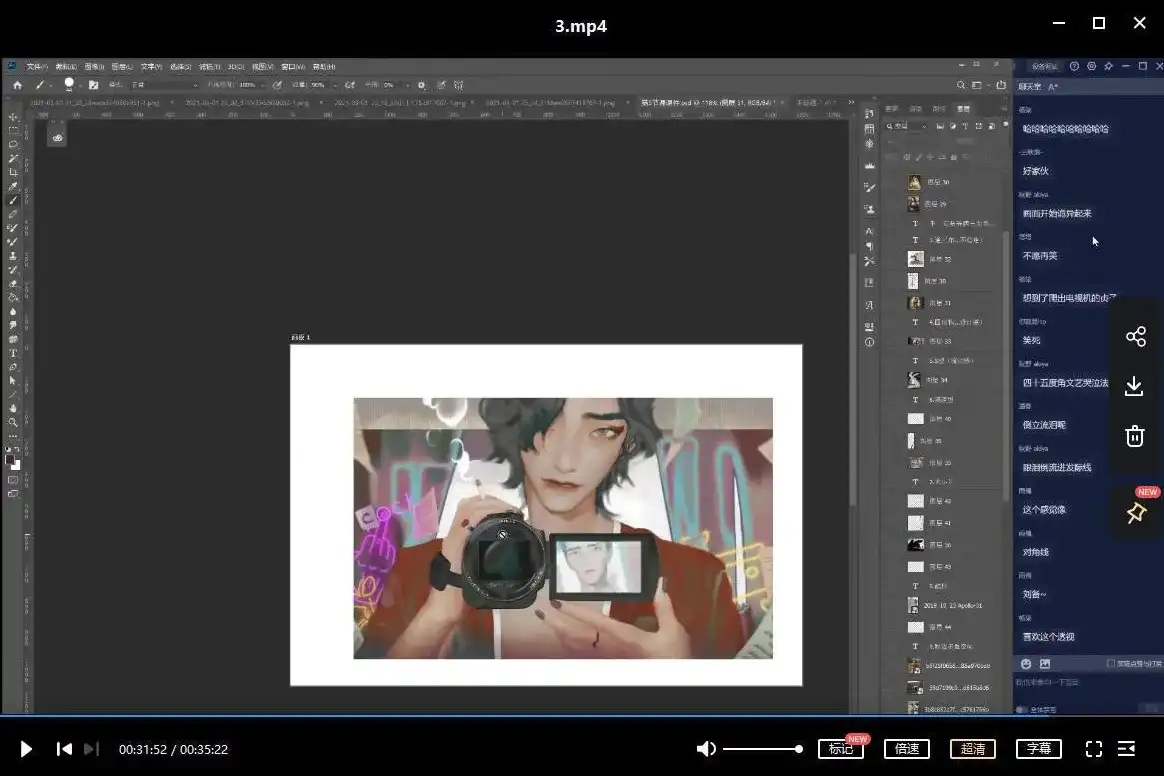Screen dimensions: 1164x776
Task: Open the playlist panel icon
Action: coord(1126,749)
